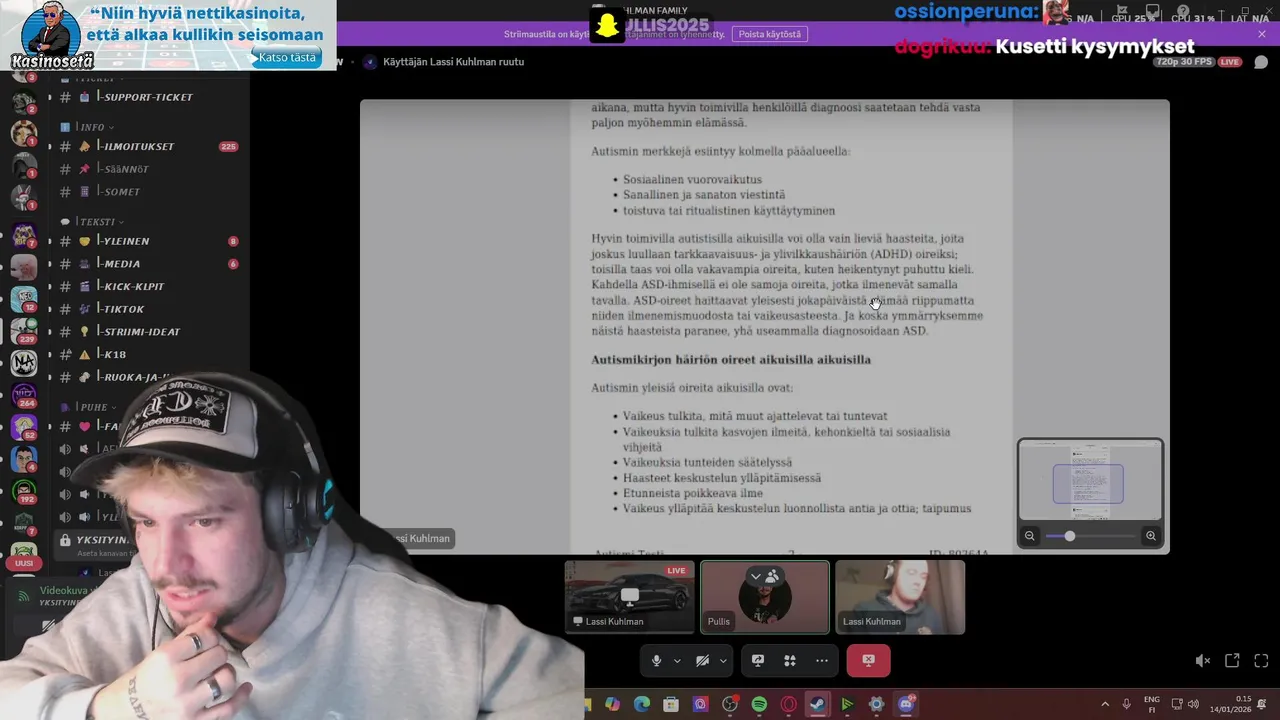This screenshot has width=1280, height=720.
Task: Select Lassi Kuhlman's webcam tile
Action: [900, 597]
